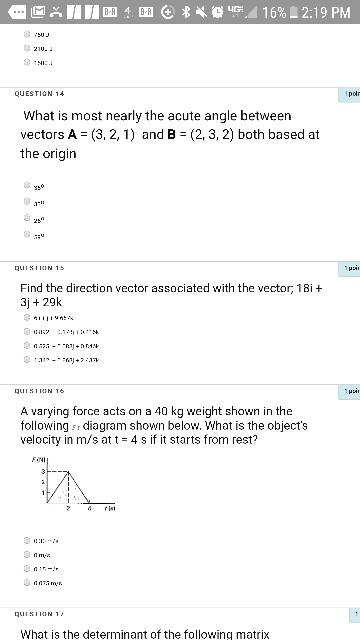Tap the points badge beside Question 14

point(349,95)
